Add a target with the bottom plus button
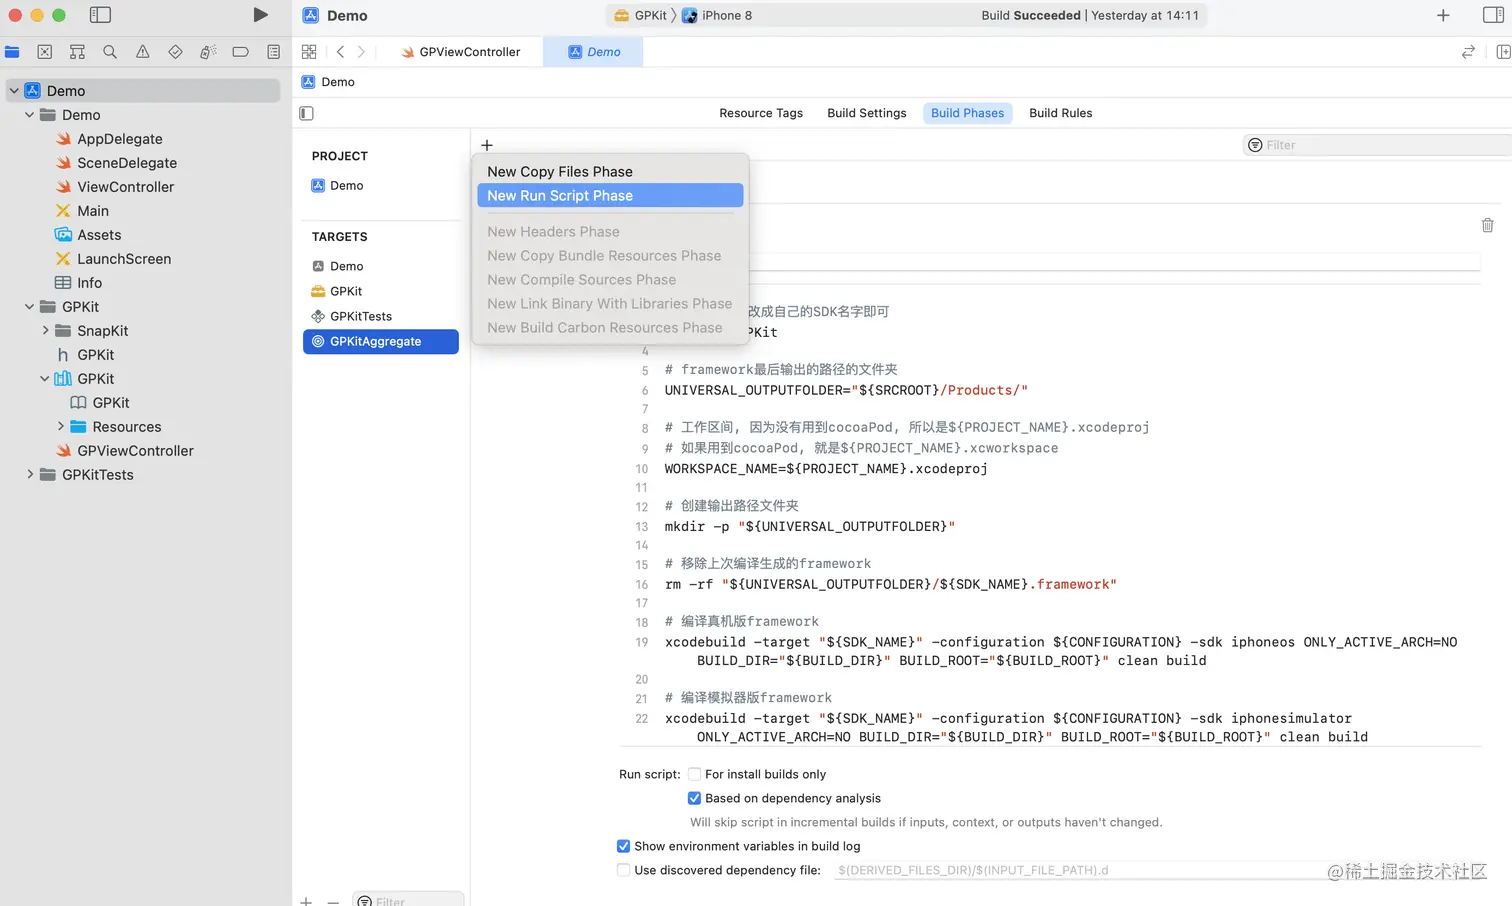Viewport: 1512px width, 906px height. [306, 901]
